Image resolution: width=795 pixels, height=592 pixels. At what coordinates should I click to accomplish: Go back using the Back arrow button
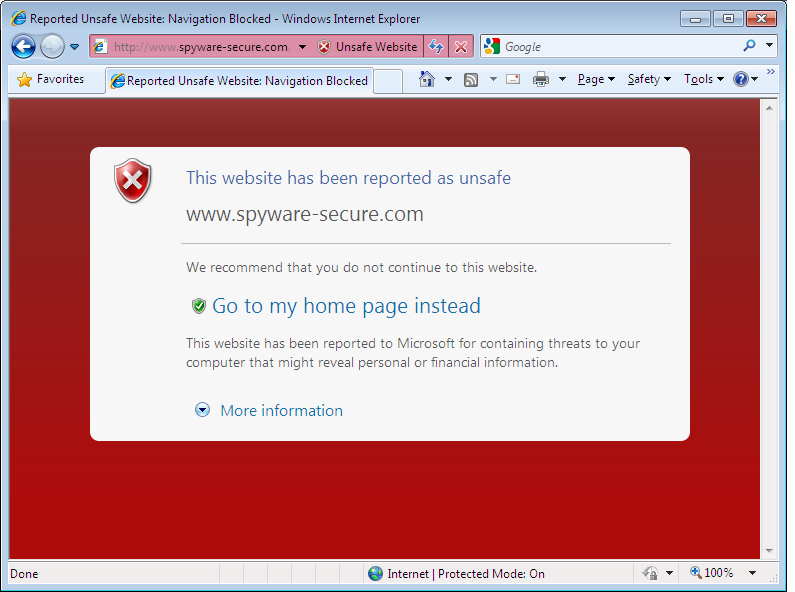[x=23, y=47]
